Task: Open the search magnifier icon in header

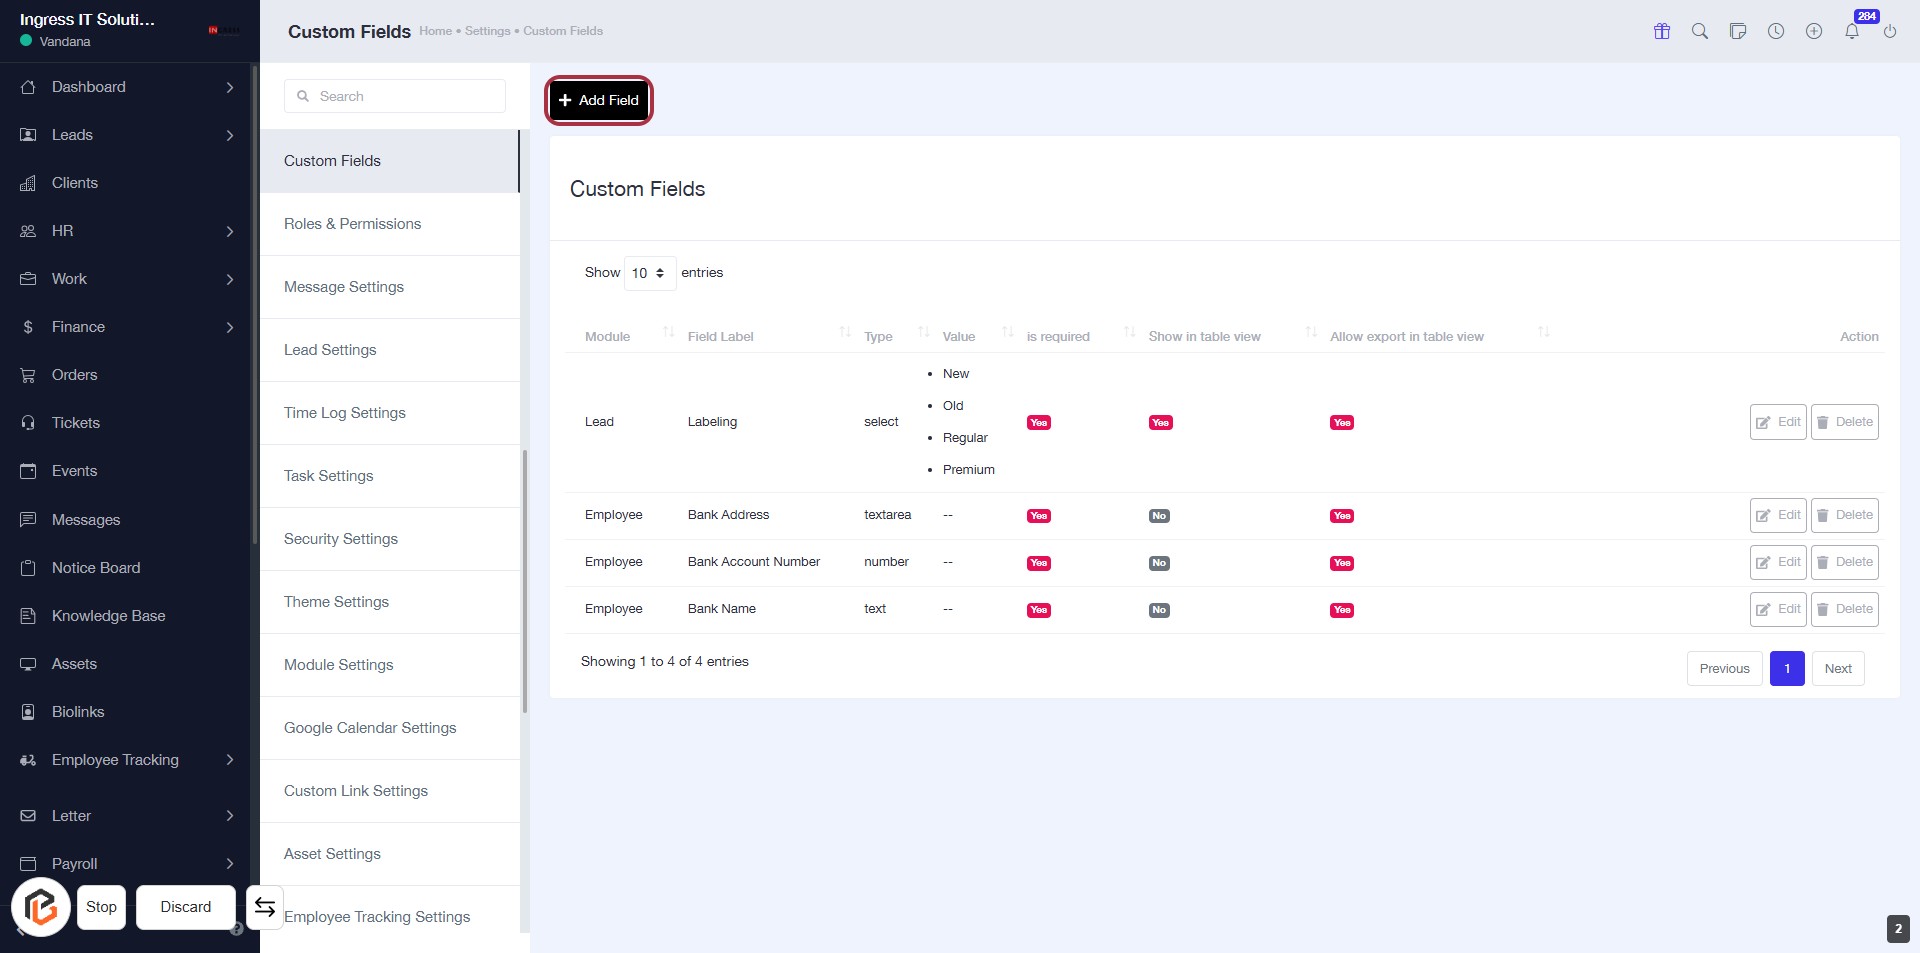Action: click(x=1700, y=31)
